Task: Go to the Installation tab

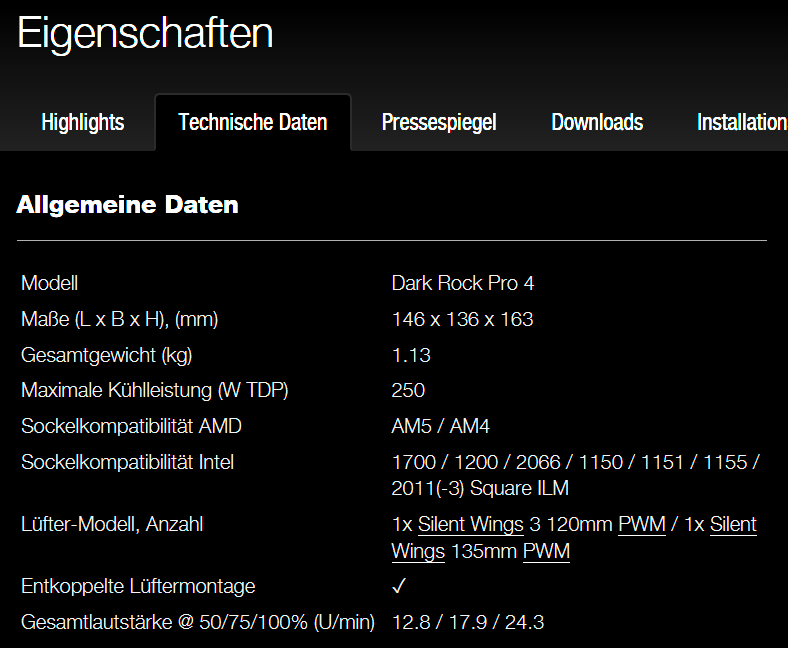Action: [x=742, y=122]
